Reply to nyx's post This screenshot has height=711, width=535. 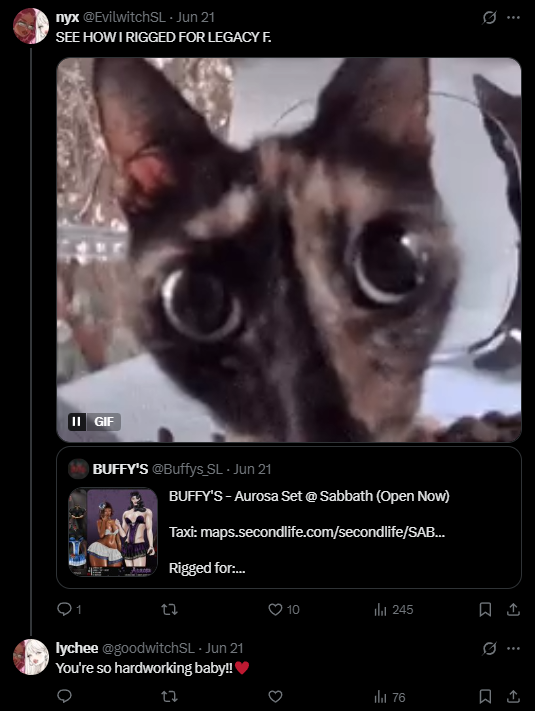[64, 609]
